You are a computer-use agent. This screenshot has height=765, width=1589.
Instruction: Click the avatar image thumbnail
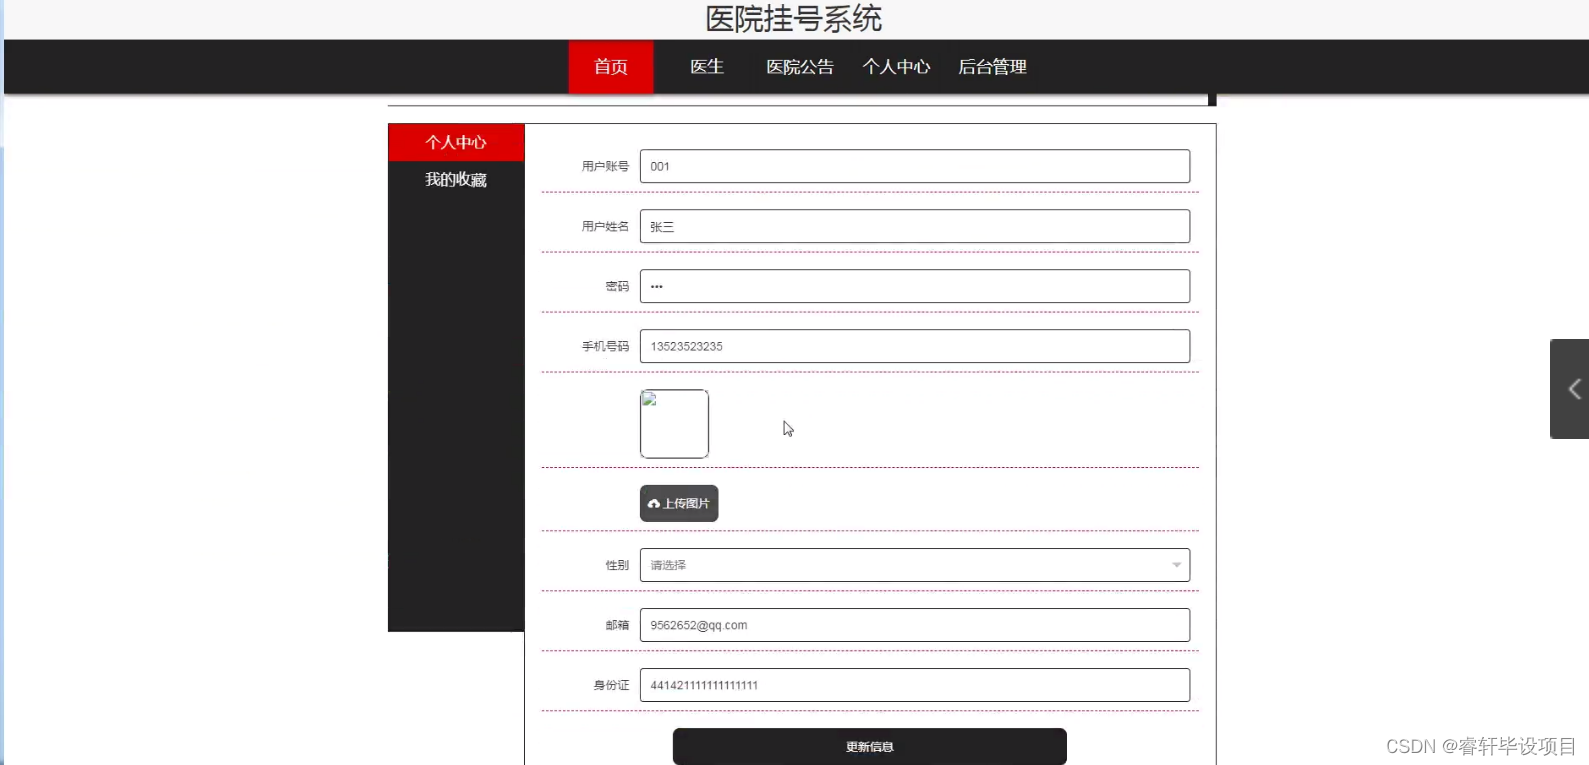674,424
